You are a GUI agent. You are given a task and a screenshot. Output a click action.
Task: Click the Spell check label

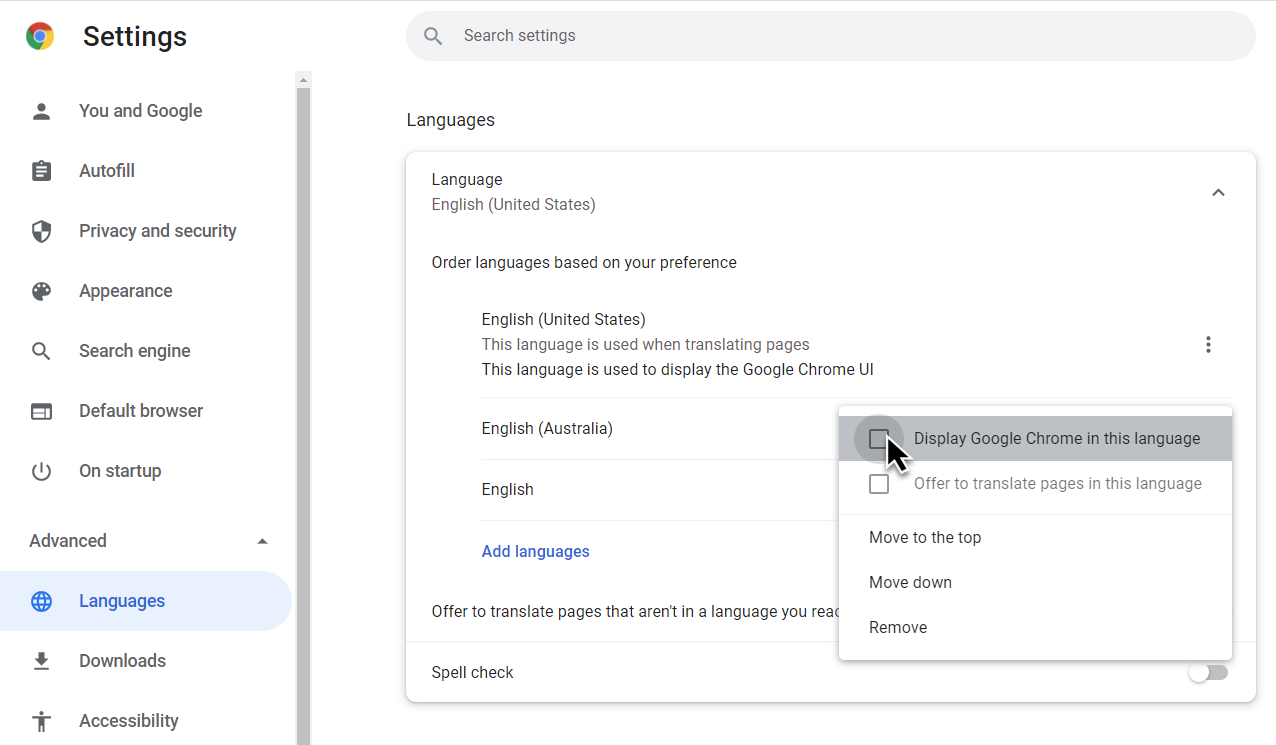click(472, 673)
